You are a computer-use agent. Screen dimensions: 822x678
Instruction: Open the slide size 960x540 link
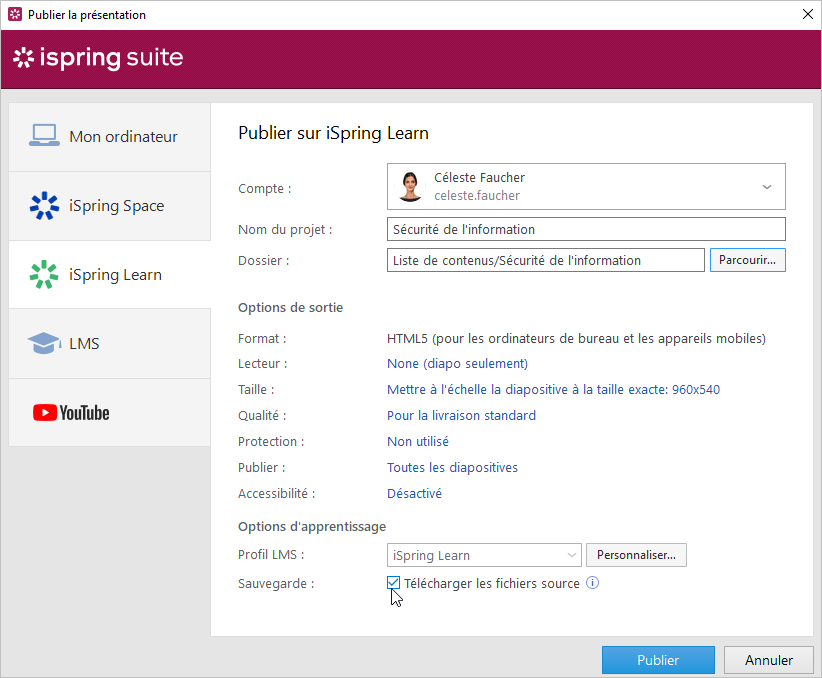pos(553,390)
